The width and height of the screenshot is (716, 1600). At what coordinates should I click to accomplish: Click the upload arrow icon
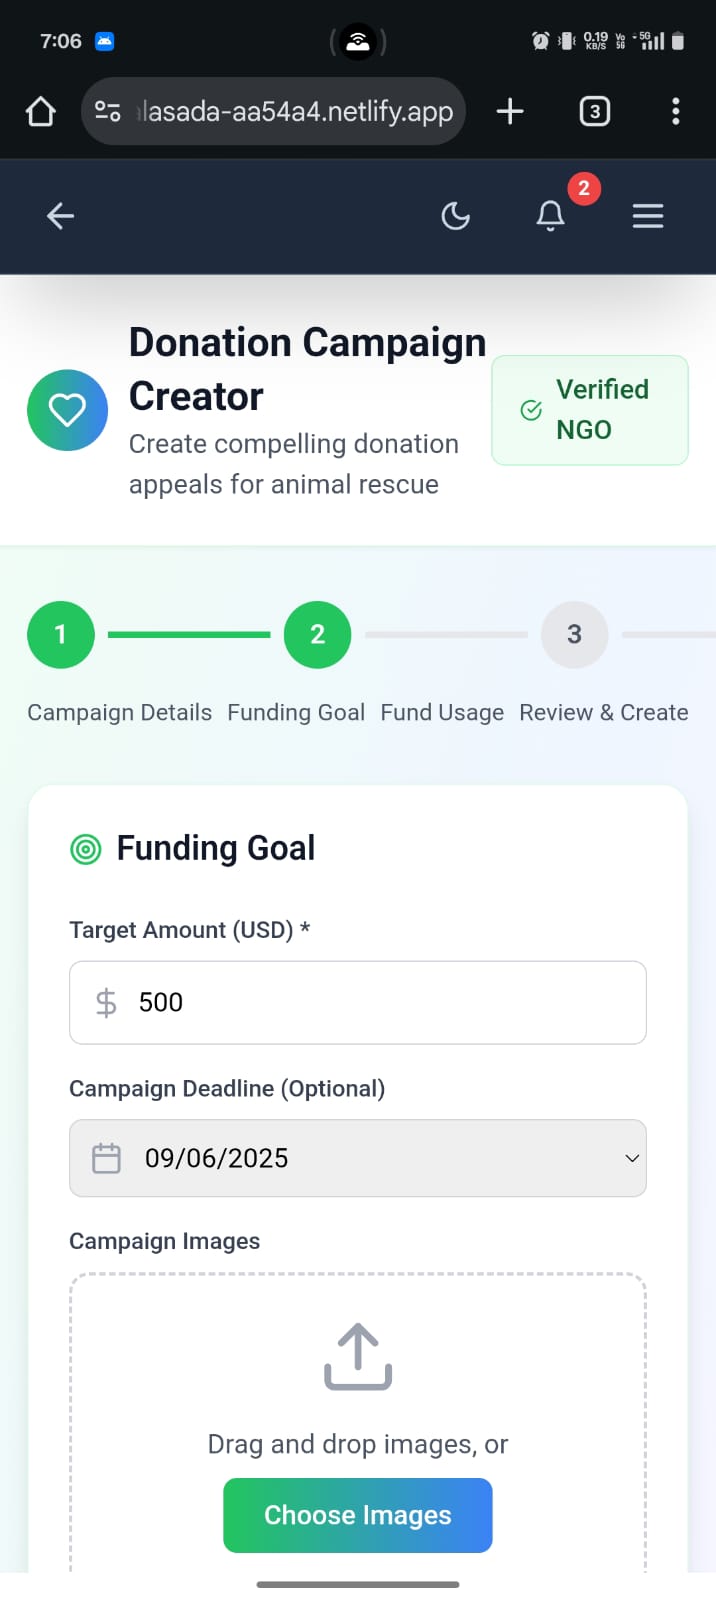coord(357,1357)
